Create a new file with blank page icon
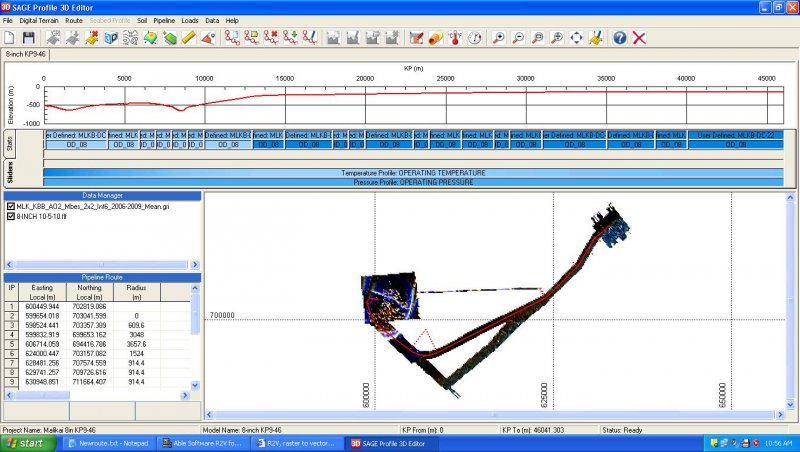Viewport: 800px width, 452px height. [8, 38]
